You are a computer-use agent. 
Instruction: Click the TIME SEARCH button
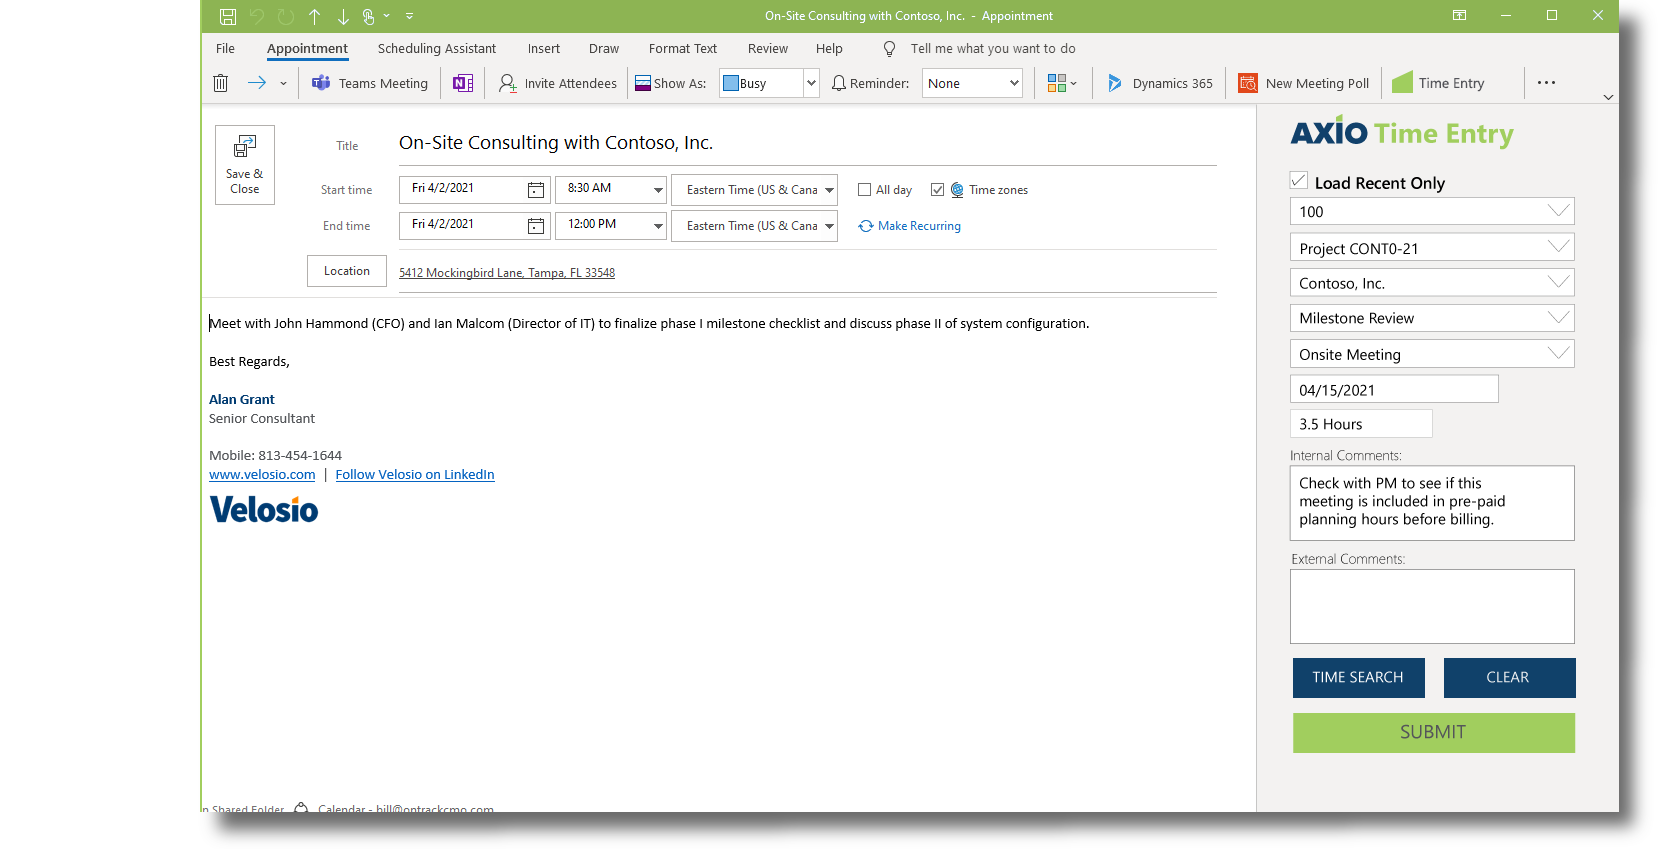tap(1358, 678)
